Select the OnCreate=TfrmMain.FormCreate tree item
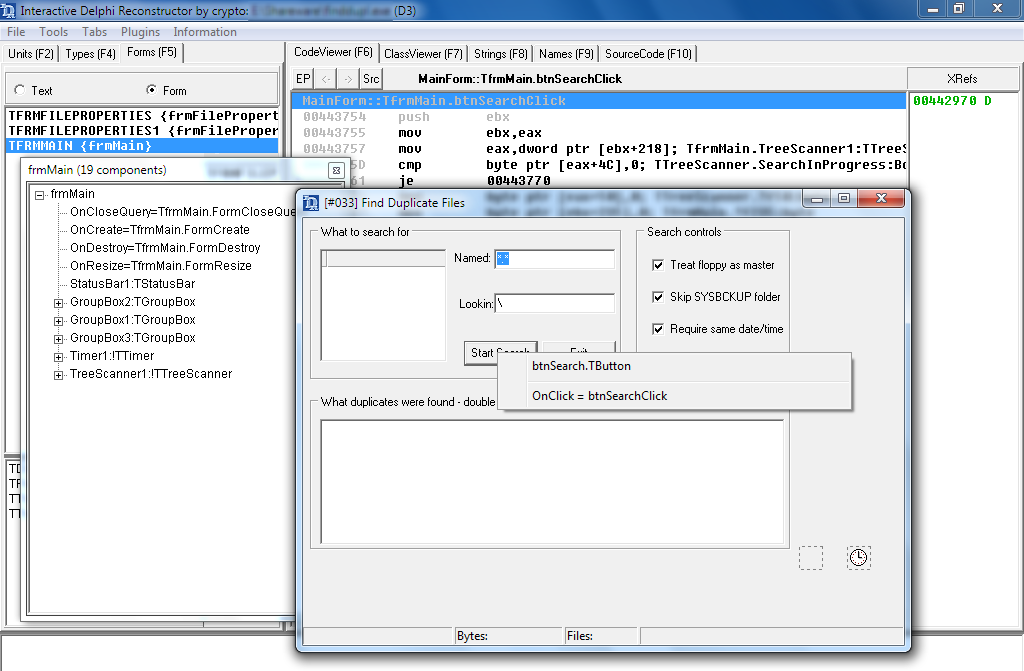 [x=160, y=230]
